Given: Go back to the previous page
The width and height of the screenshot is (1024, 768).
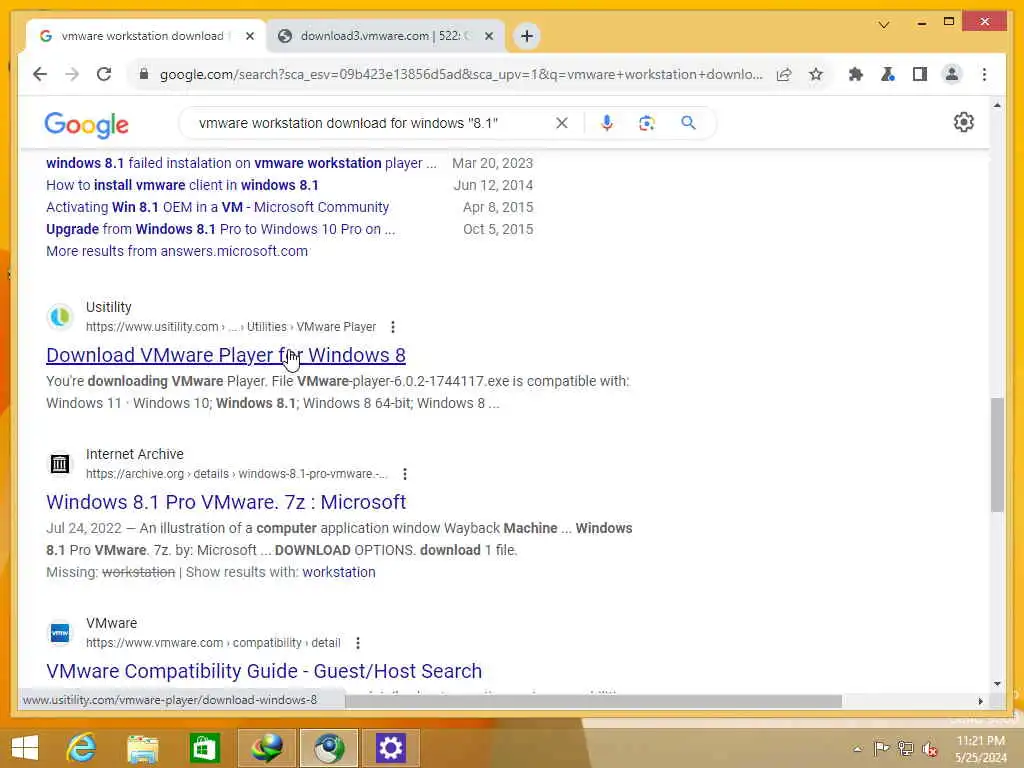Looking at the screenshot, I should coord(40,74).
